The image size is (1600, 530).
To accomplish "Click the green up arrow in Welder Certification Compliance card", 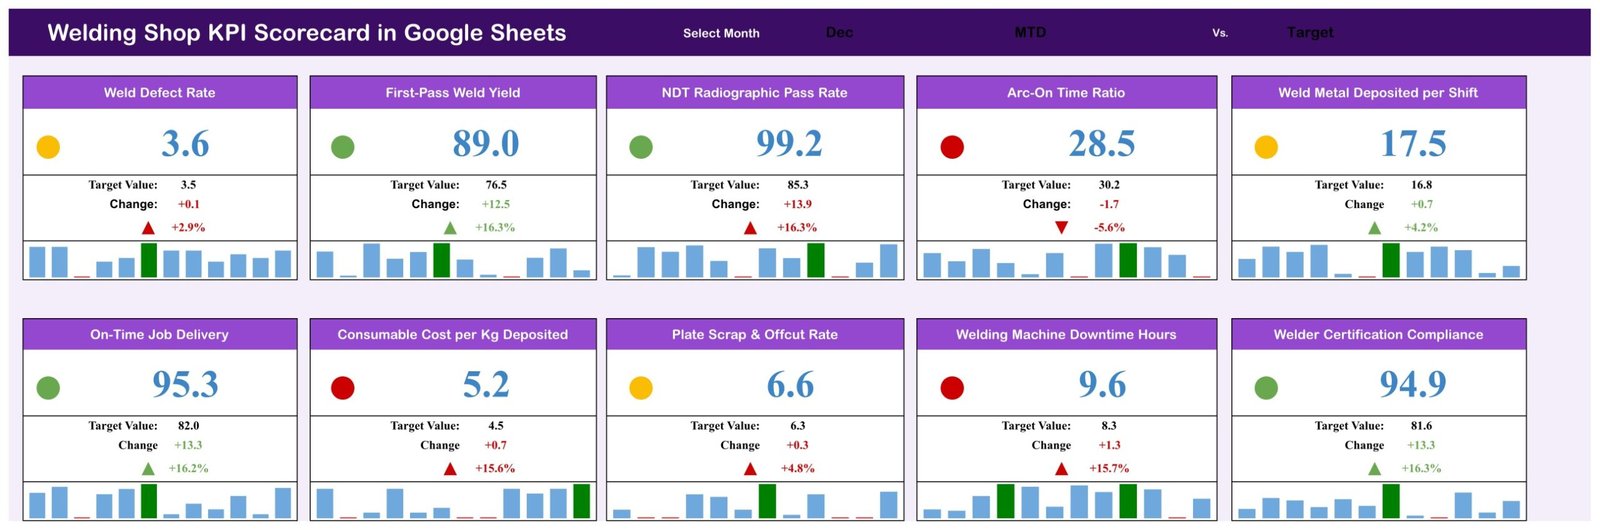I will [x=1374, y=469].
